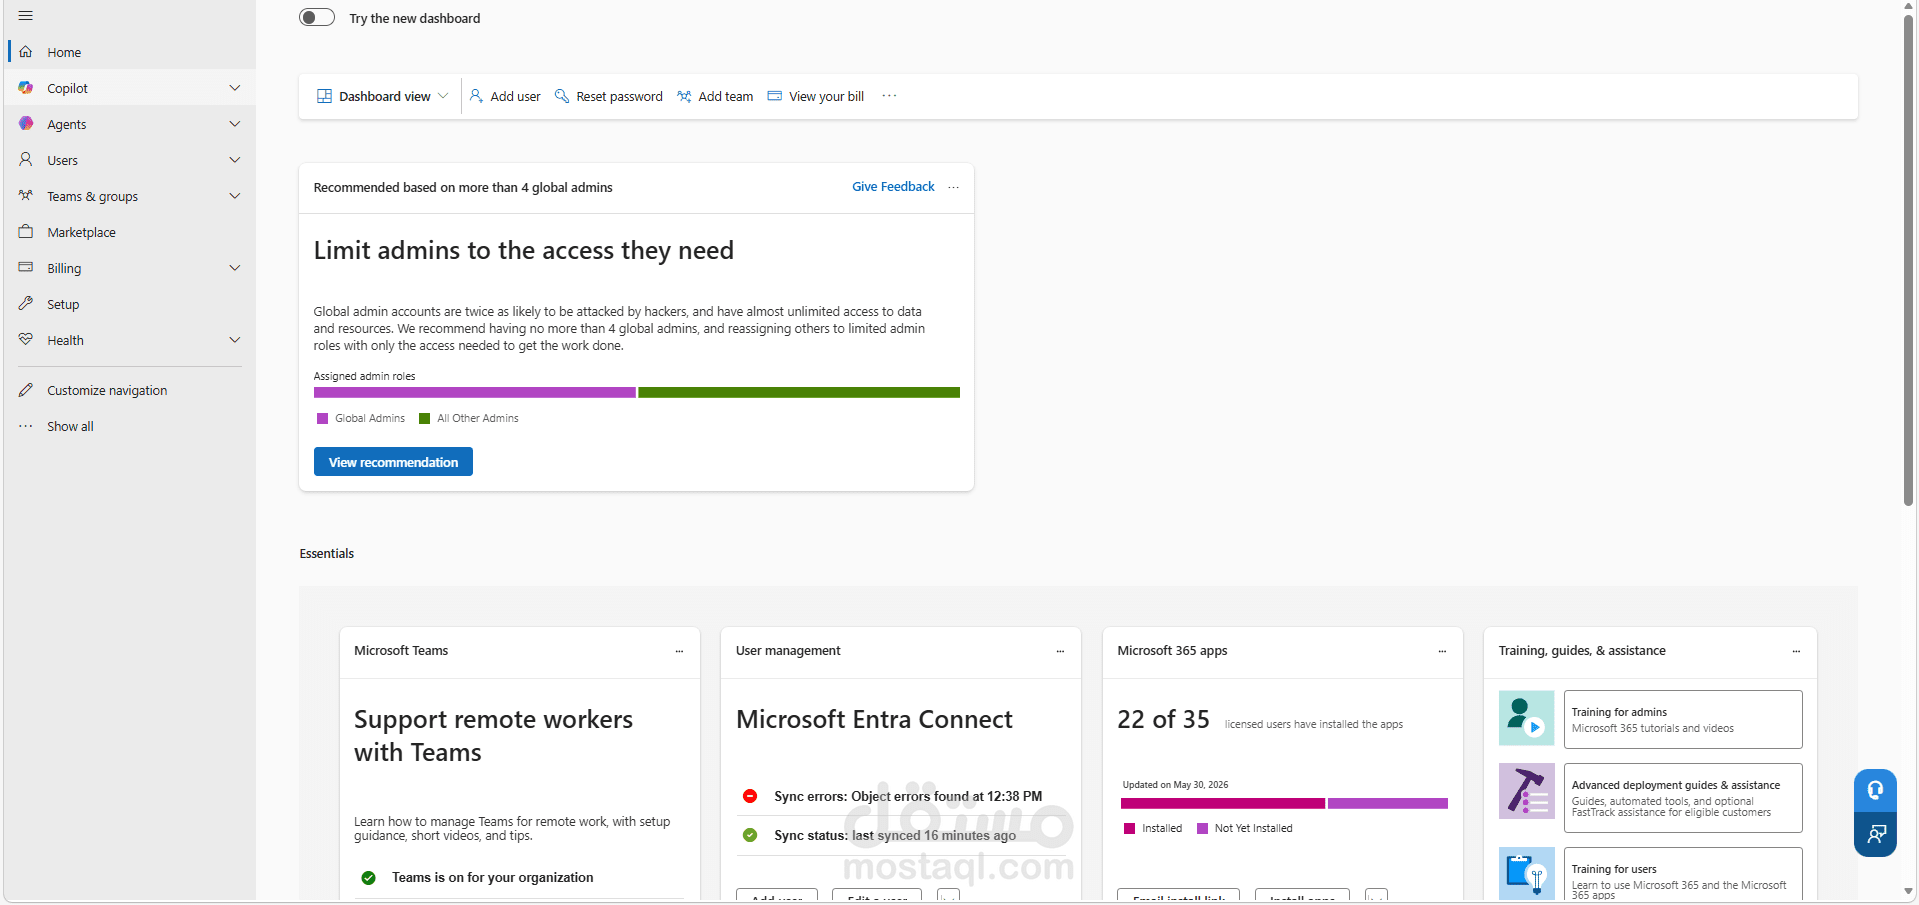Click the Add team icon
Image resolution: width=1919 pixels, height=905 pixels.
[684, 96]
